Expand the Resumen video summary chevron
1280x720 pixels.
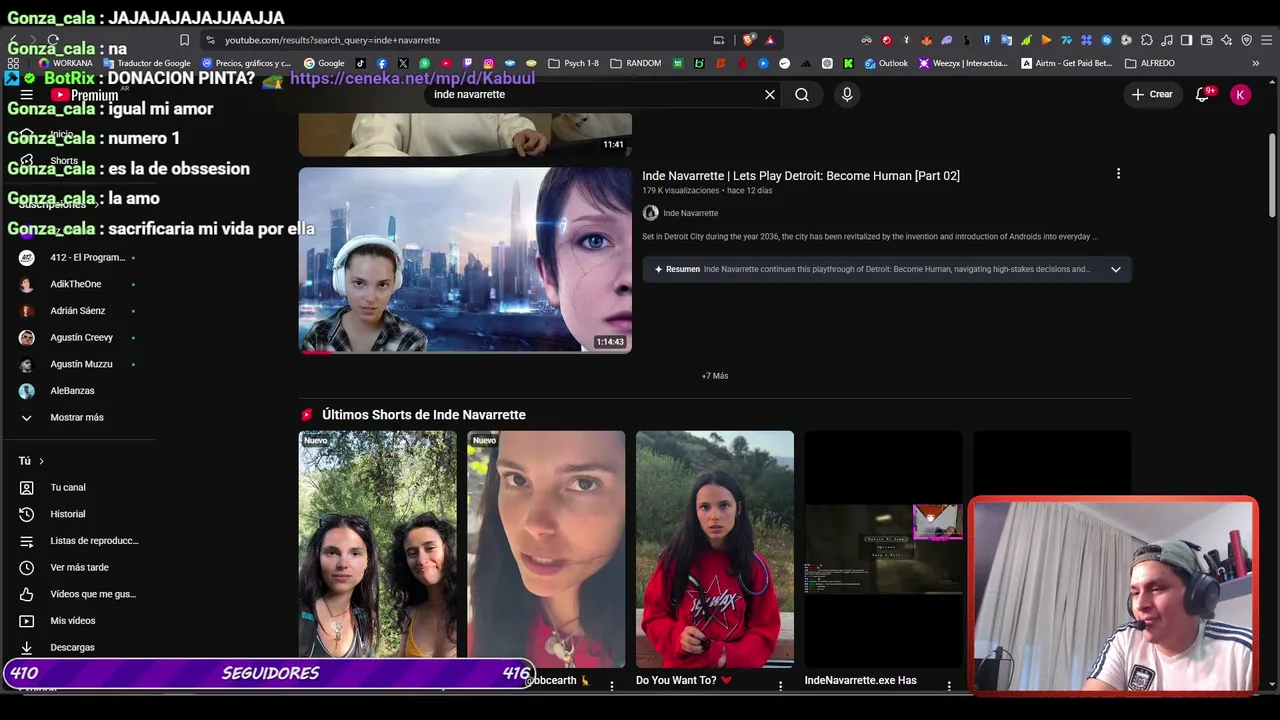click(x=1116, y=269)
